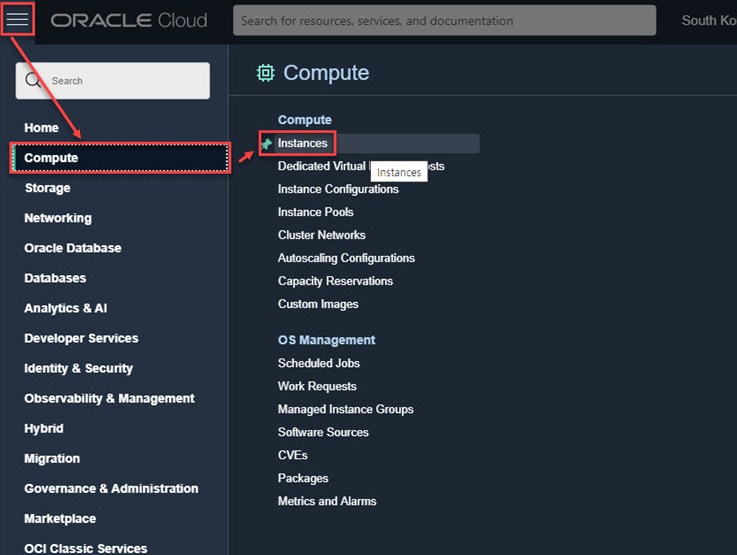Open Instance Pools link
This screenshot has width=737, height=555.
(x=315, y=212)
